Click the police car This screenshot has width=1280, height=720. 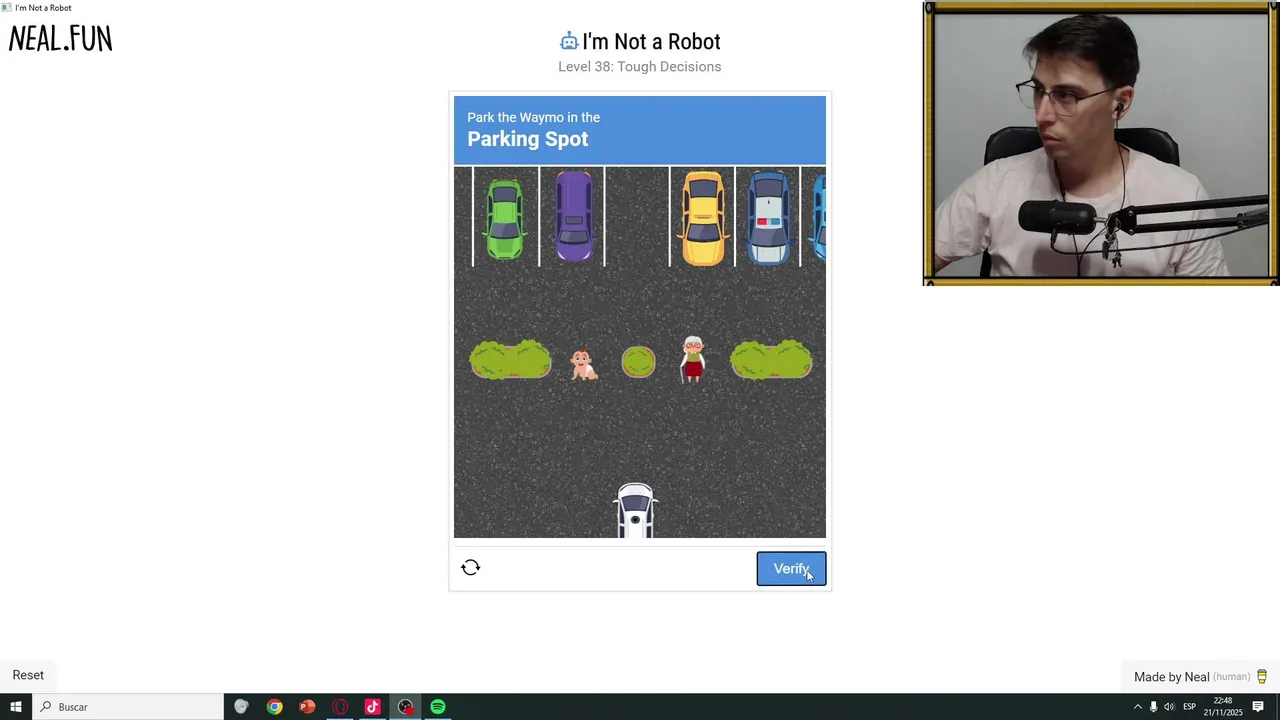click(768, 218)
